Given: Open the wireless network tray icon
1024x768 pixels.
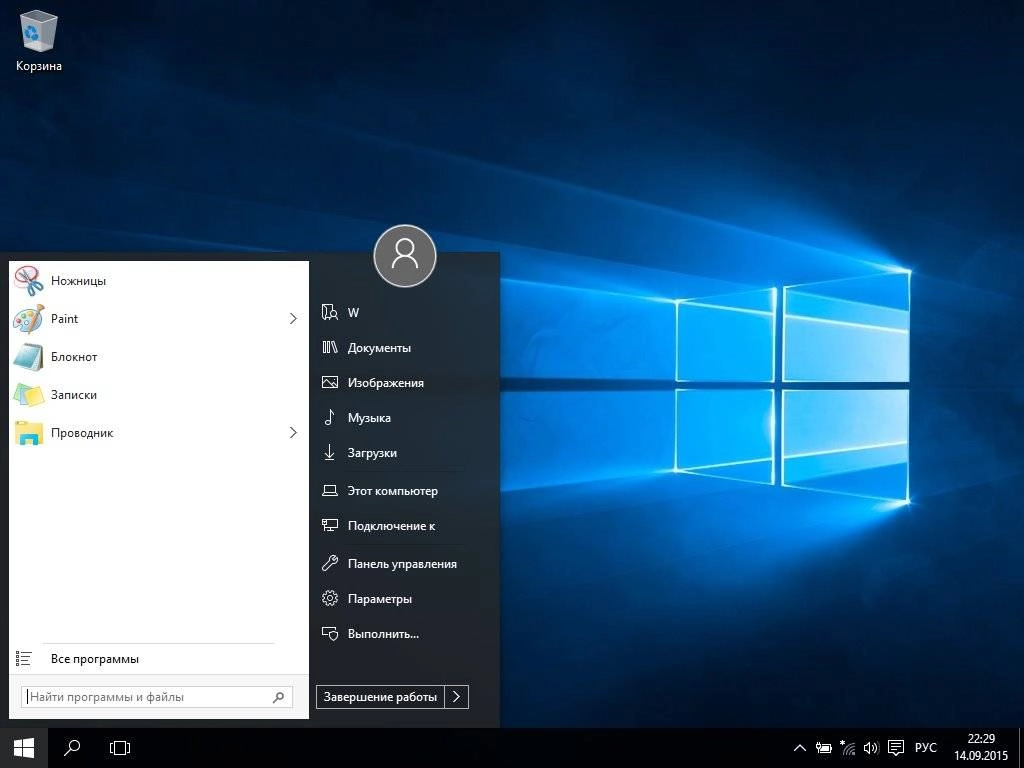Looking at the screenshot, I should point(847,748).
